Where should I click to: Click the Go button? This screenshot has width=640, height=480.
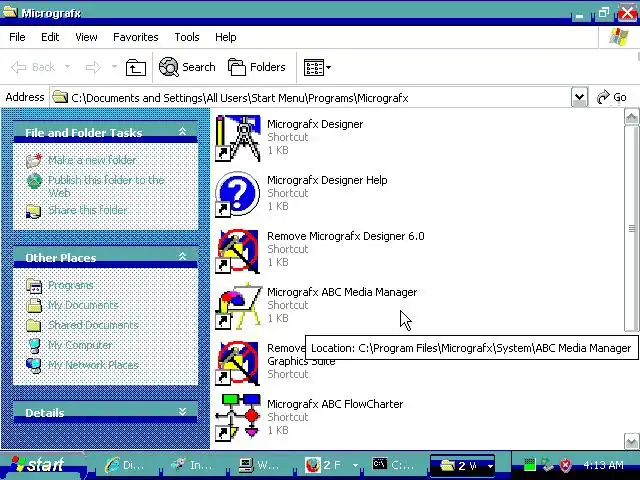(611, 97)
